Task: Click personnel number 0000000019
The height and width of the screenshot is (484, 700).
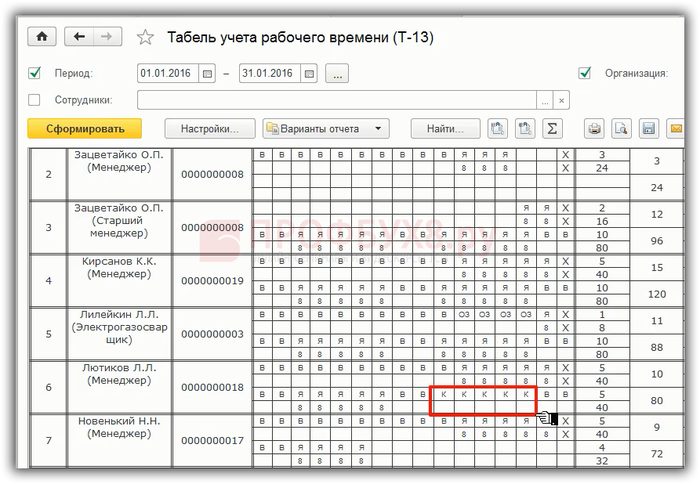Action: click(212, 281)
